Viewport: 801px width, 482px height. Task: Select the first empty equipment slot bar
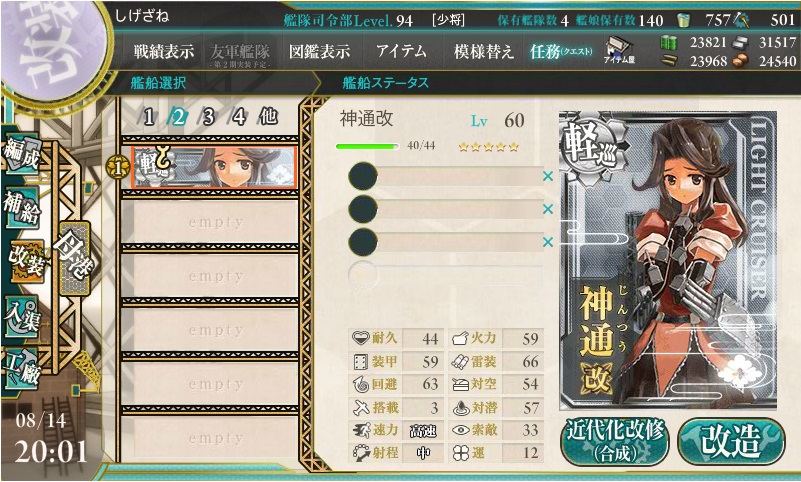coord(445,176)
